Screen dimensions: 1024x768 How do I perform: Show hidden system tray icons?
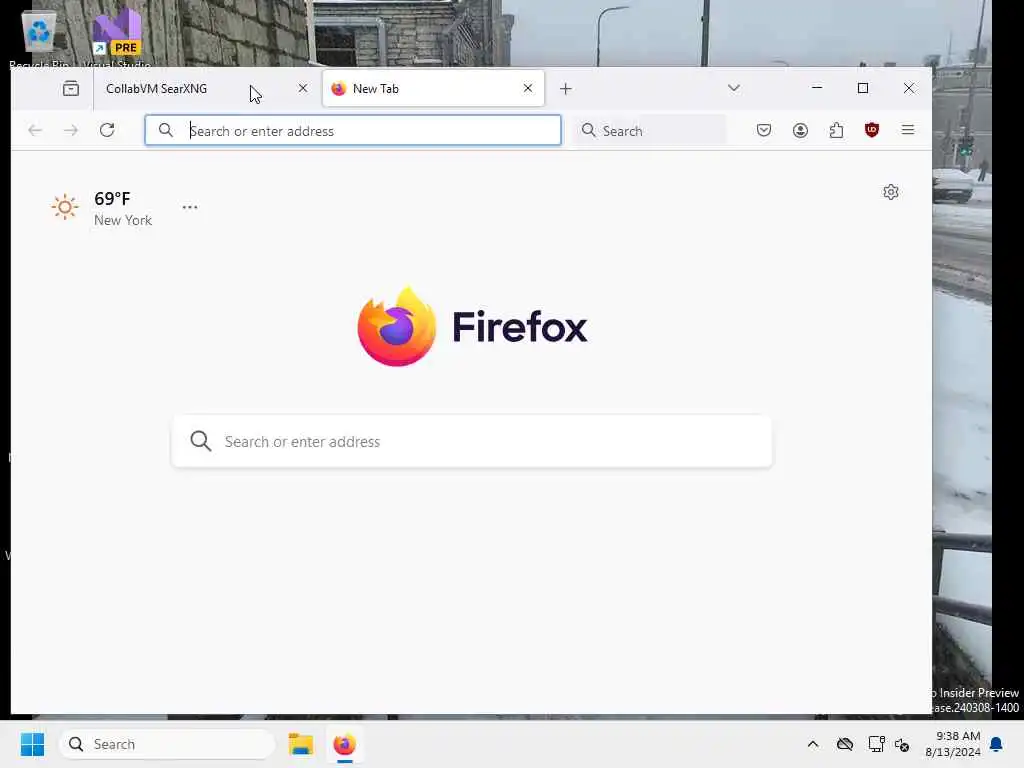point(812,744)
